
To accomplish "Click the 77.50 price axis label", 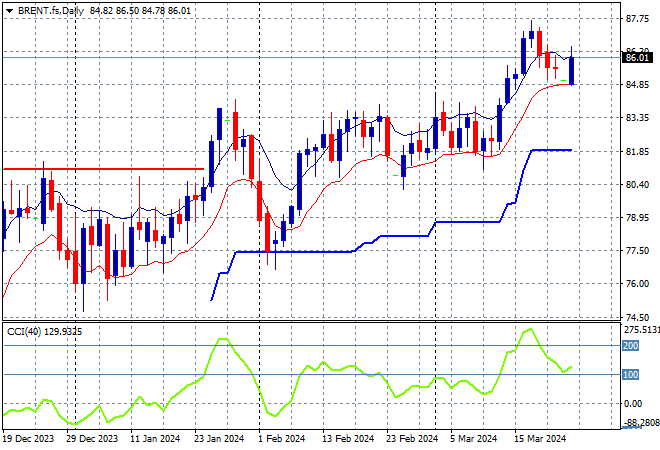I will point(637,250).
